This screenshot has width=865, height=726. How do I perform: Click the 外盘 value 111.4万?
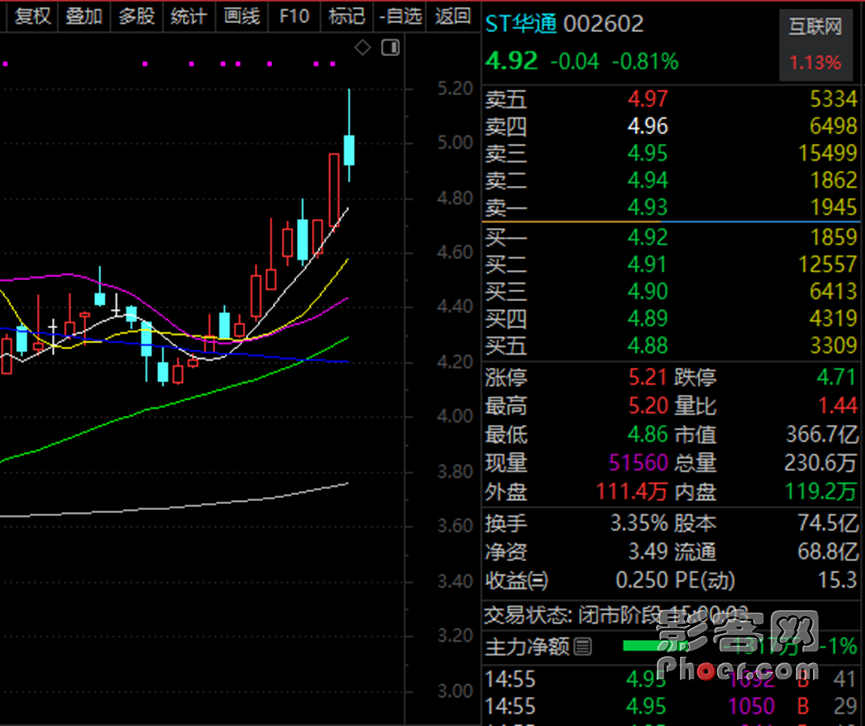click(x=632, y=492)
